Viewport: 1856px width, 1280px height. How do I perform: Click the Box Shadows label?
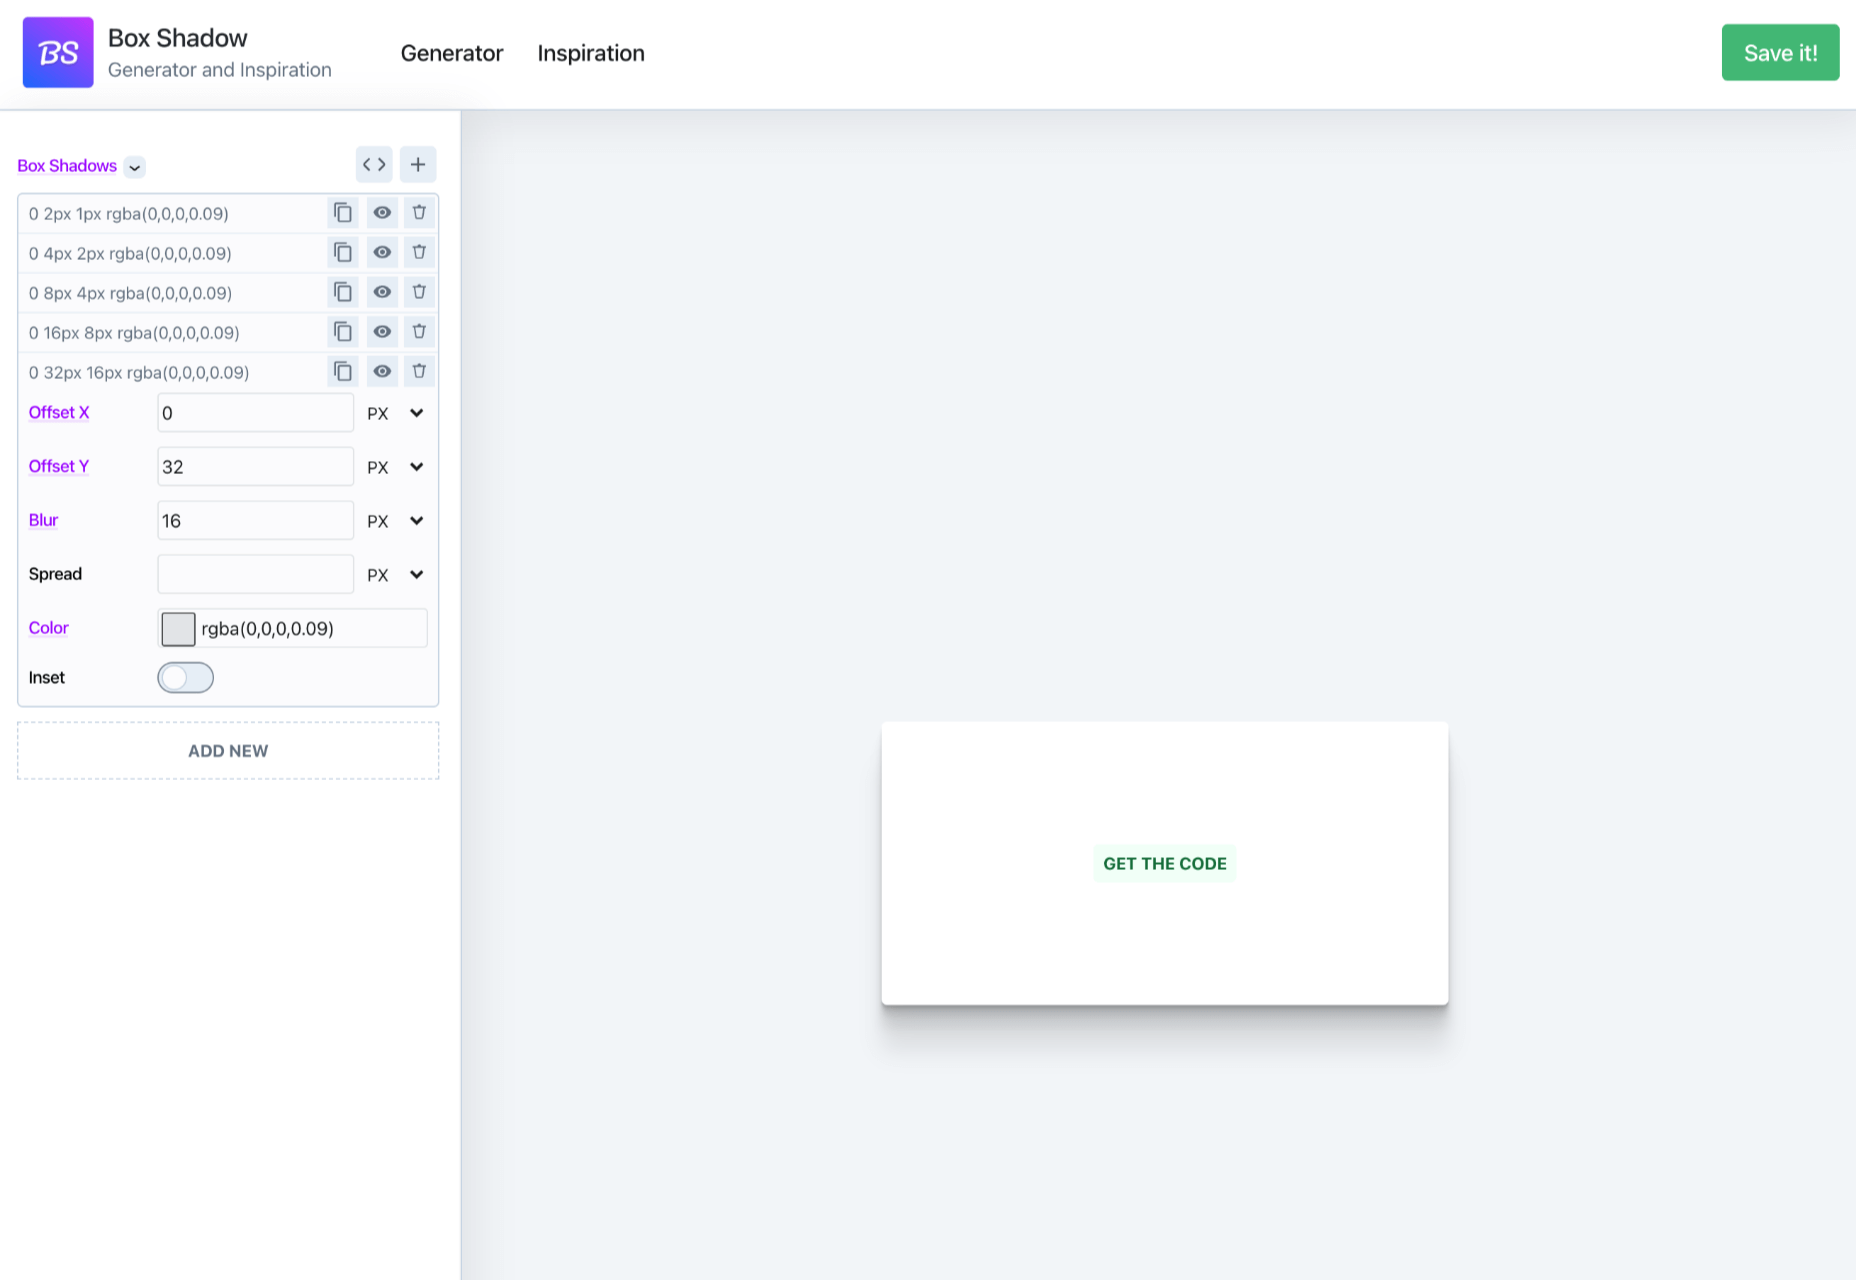pos(67,166)
